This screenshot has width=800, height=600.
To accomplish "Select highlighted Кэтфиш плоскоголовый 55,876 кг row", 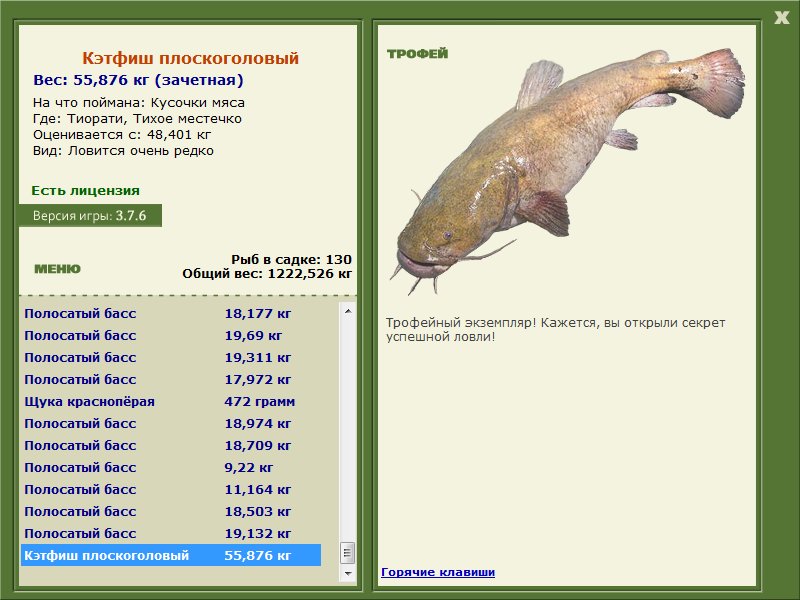I will click(x=171, y=555).
